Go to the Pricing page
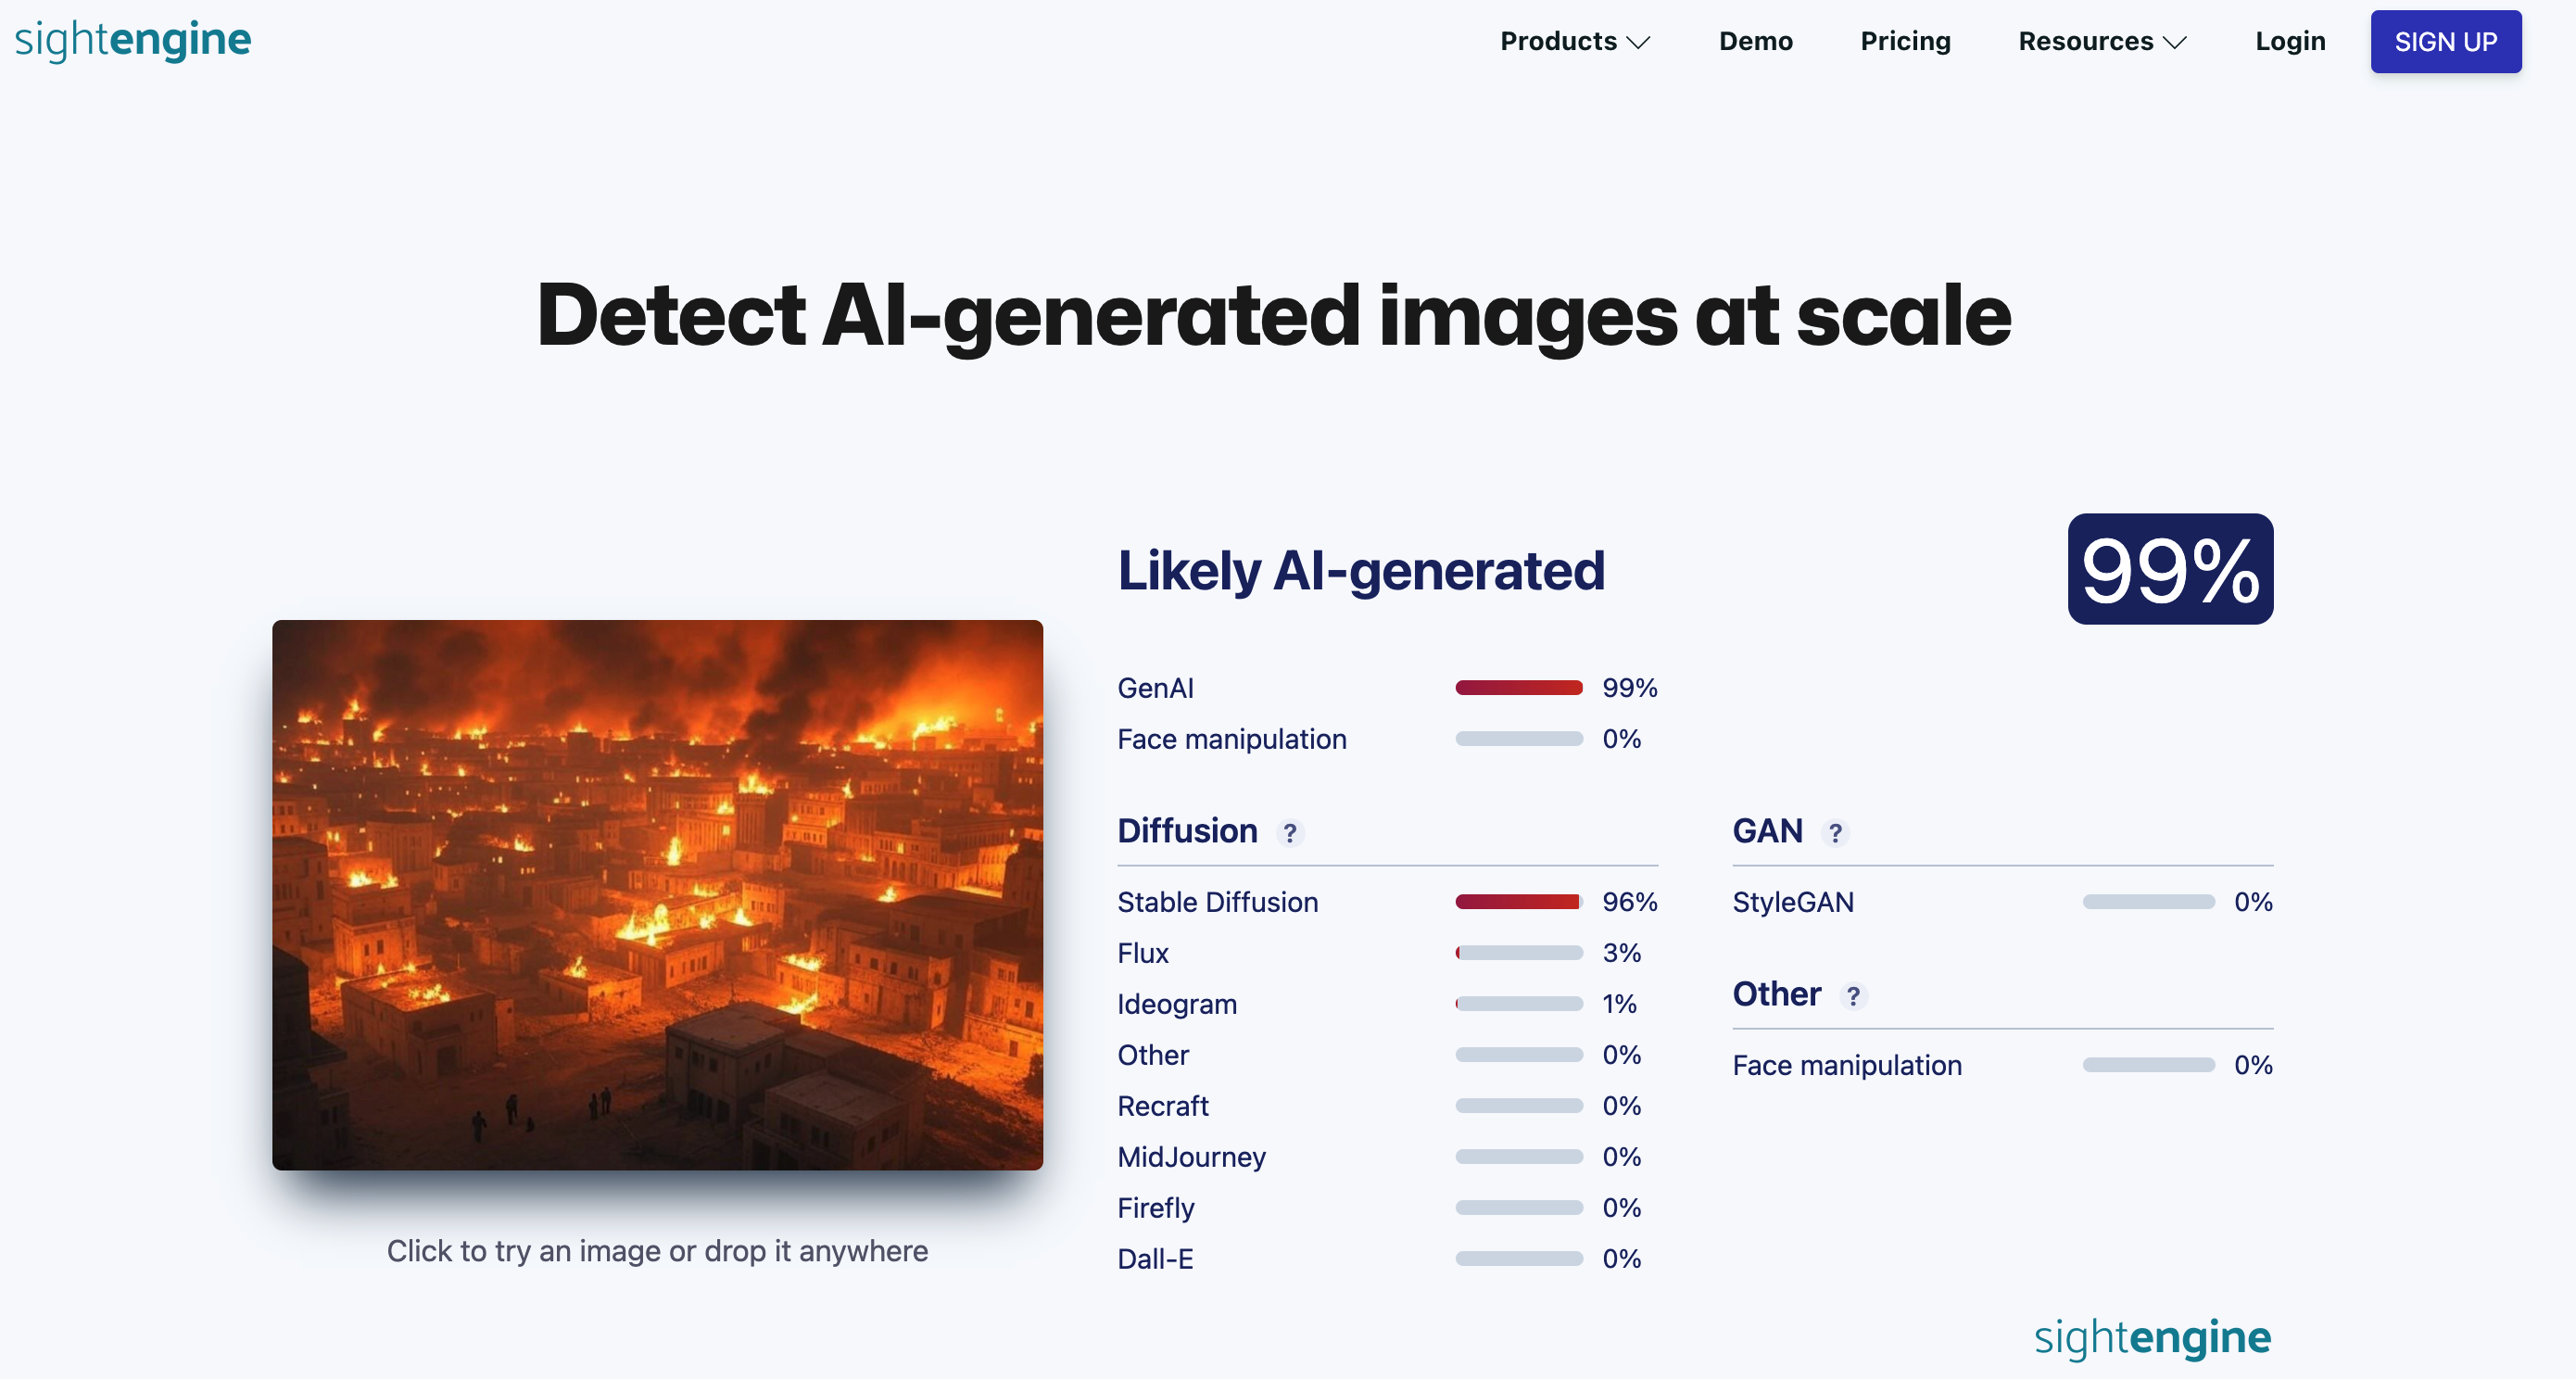This screenshot has width=2576, height=1379. [x=1905, y=41]
